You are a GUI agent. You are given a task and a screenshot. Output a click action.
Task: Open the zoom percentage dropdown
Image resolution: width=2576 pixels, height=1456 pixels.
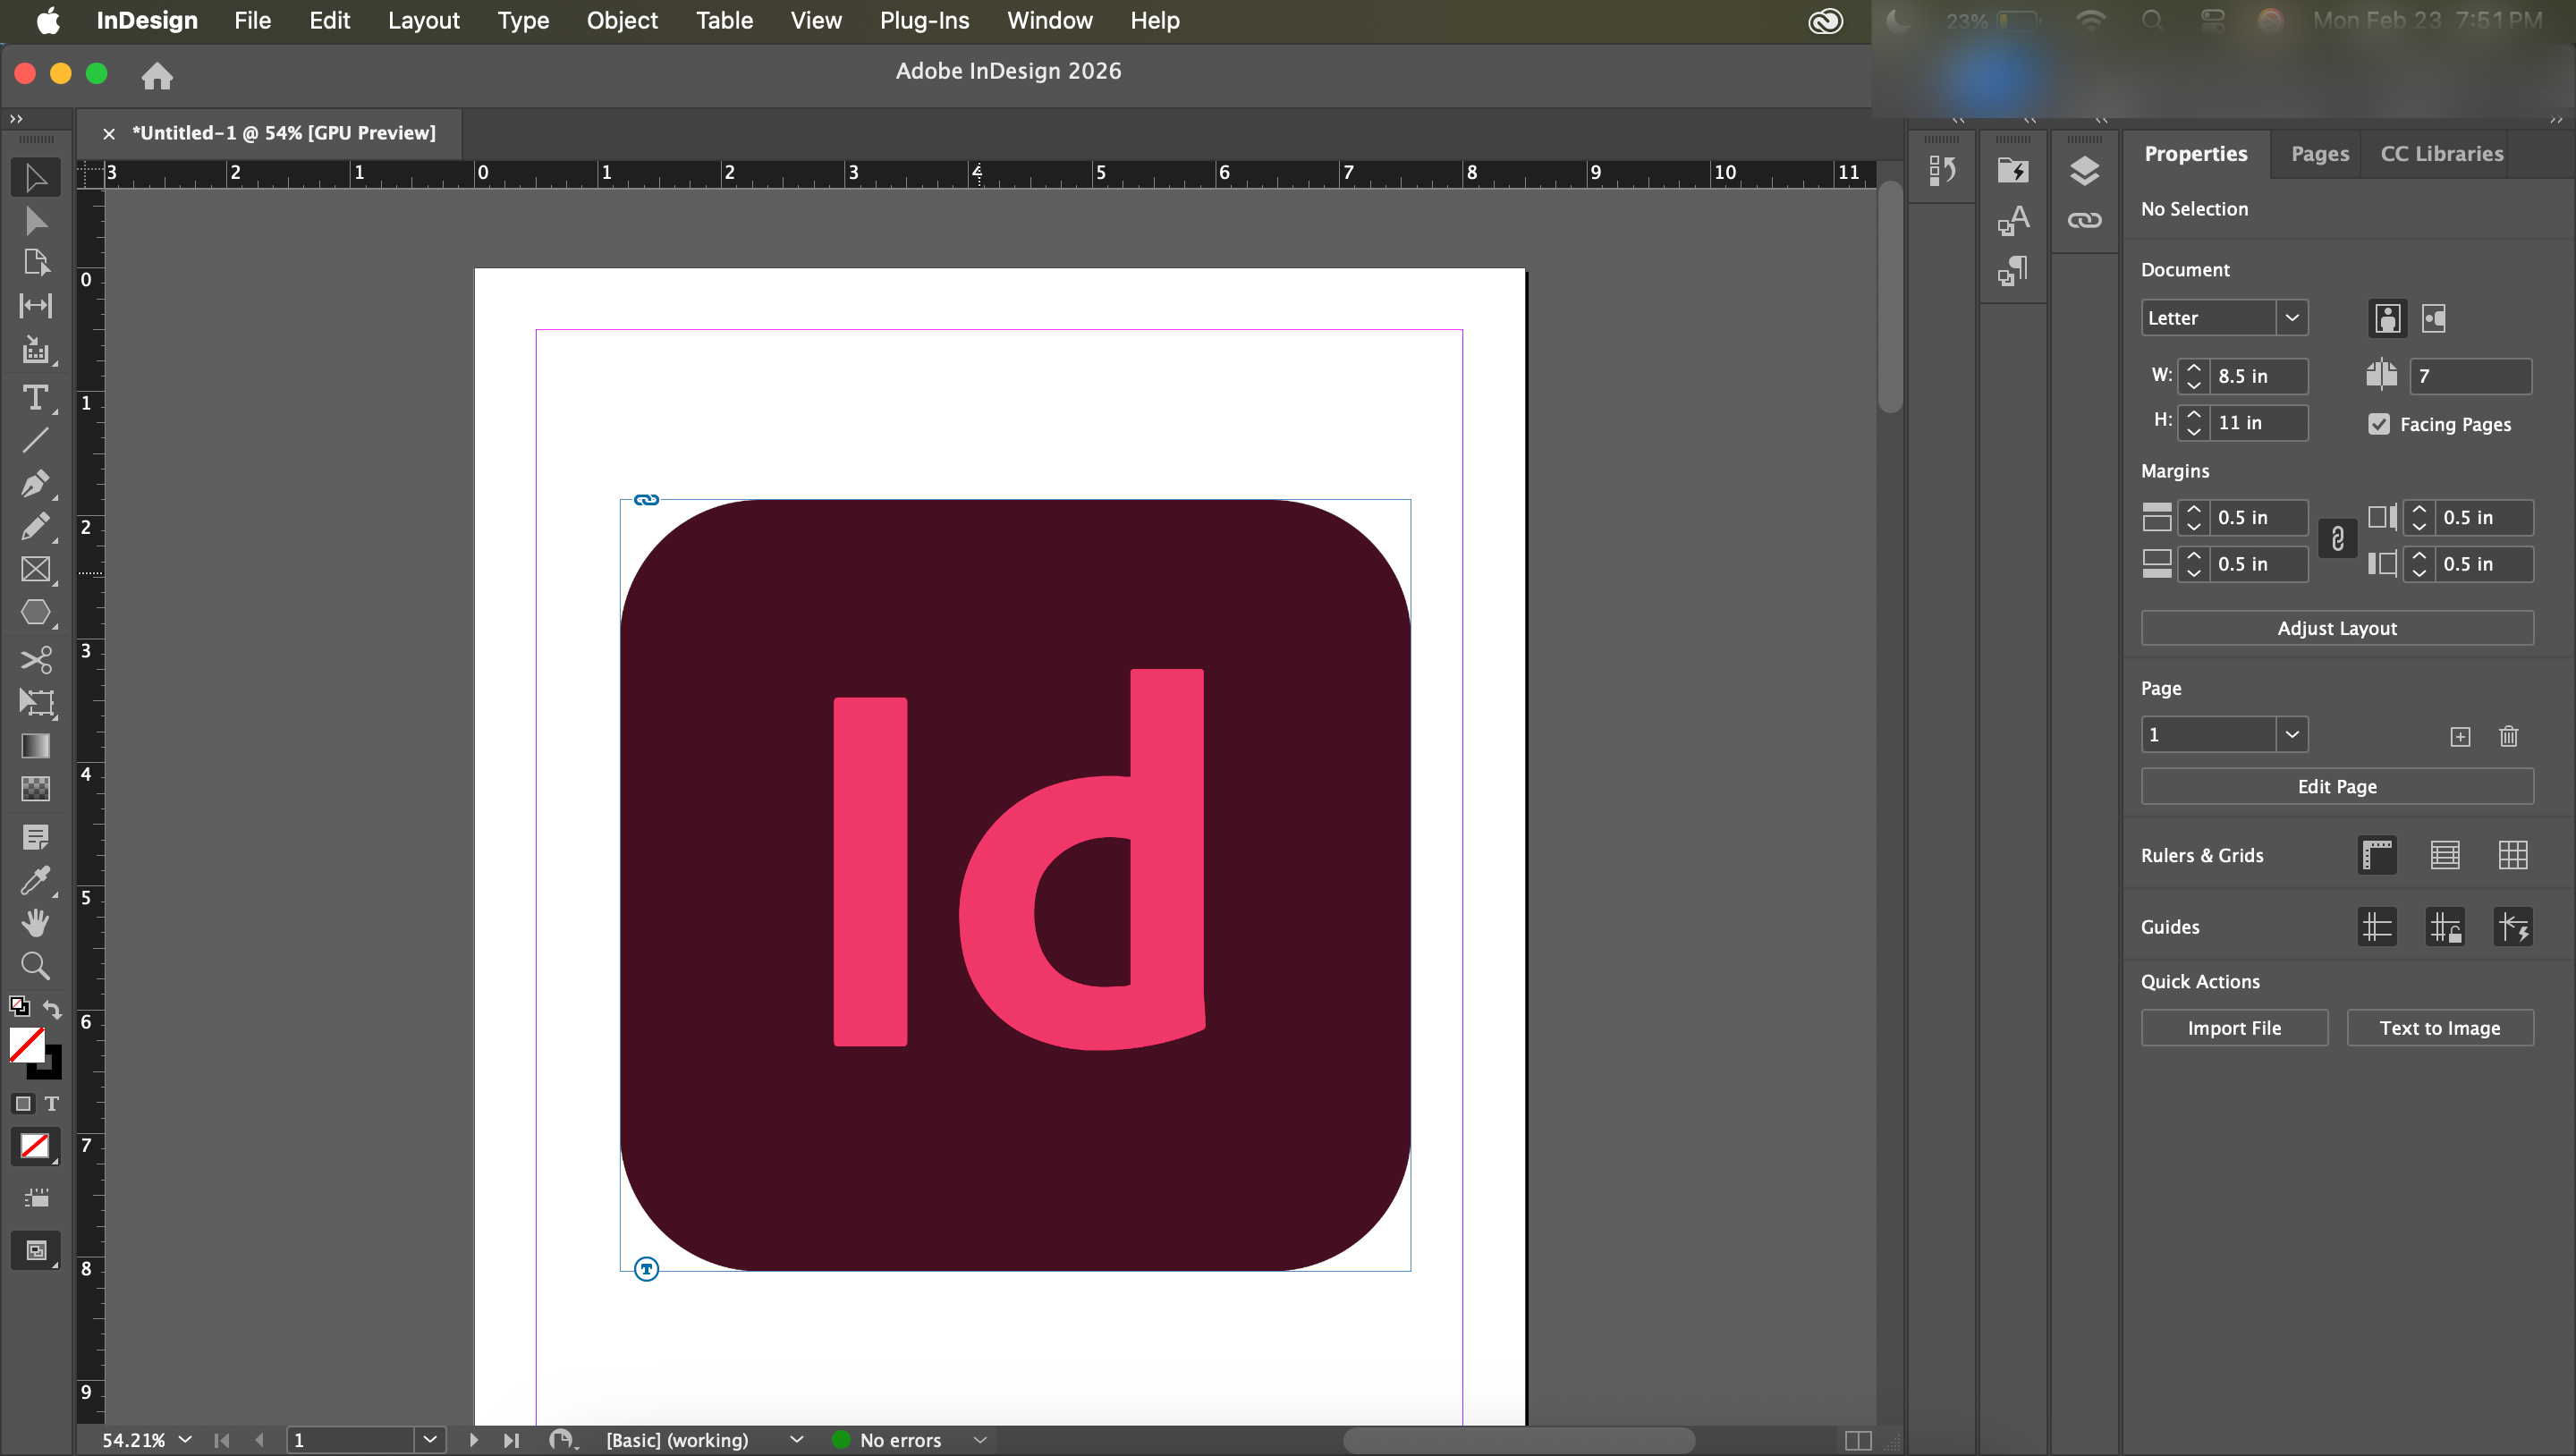coord(185,1439)
